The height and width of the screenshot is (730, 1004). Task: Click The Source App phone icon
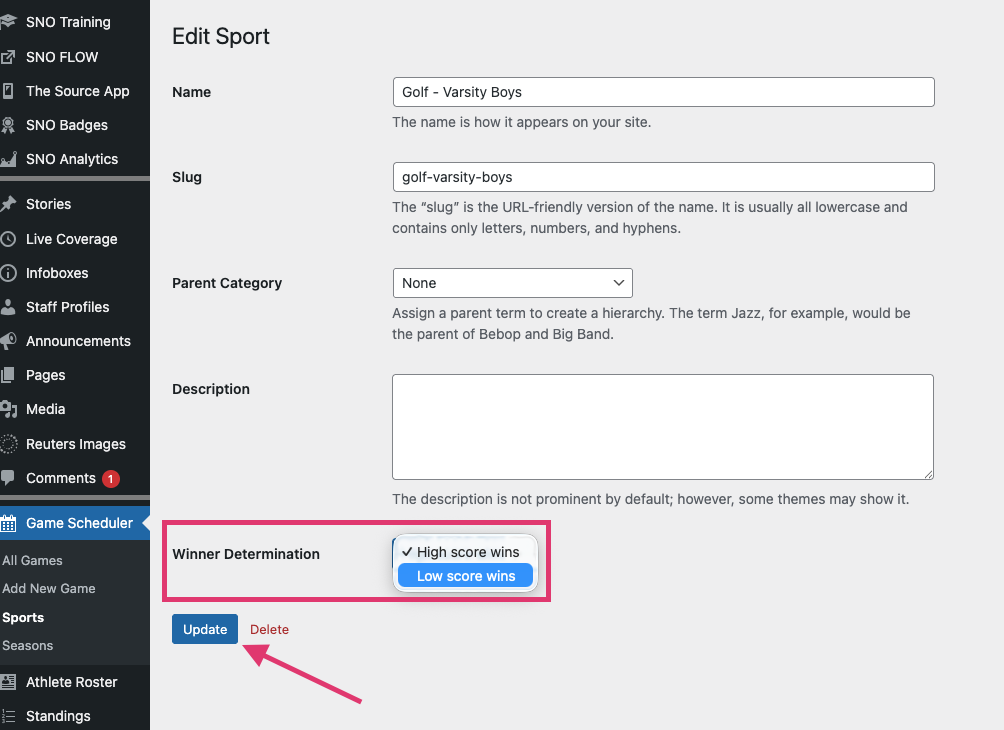click(x=8, y=91)
